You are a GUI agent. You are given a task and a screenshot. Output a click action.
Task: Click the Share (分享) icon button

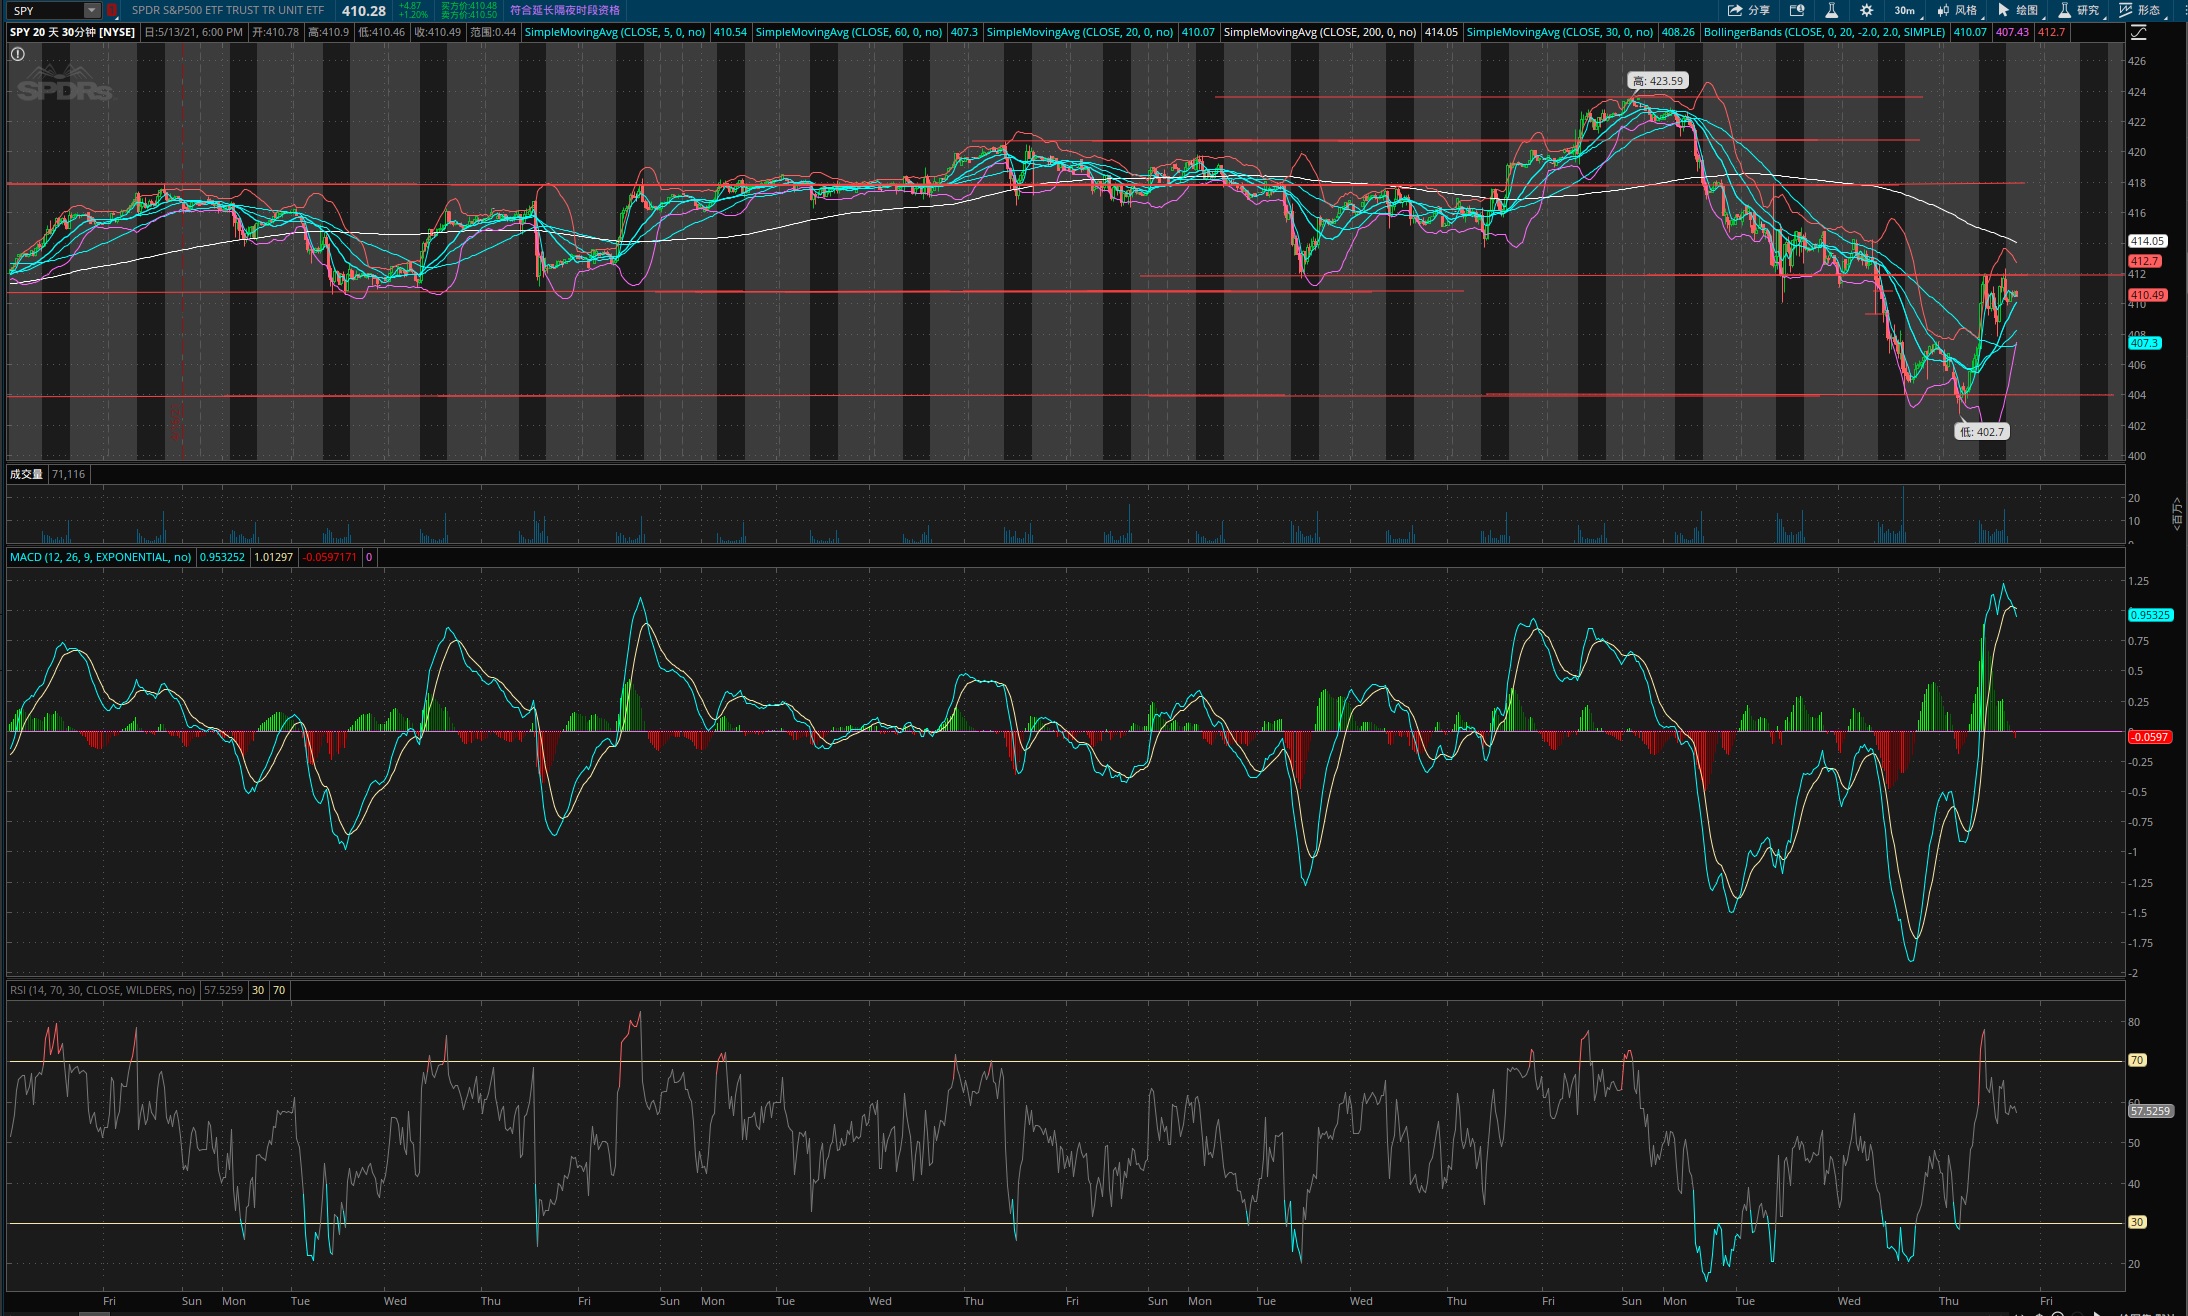click(1748, 10)
